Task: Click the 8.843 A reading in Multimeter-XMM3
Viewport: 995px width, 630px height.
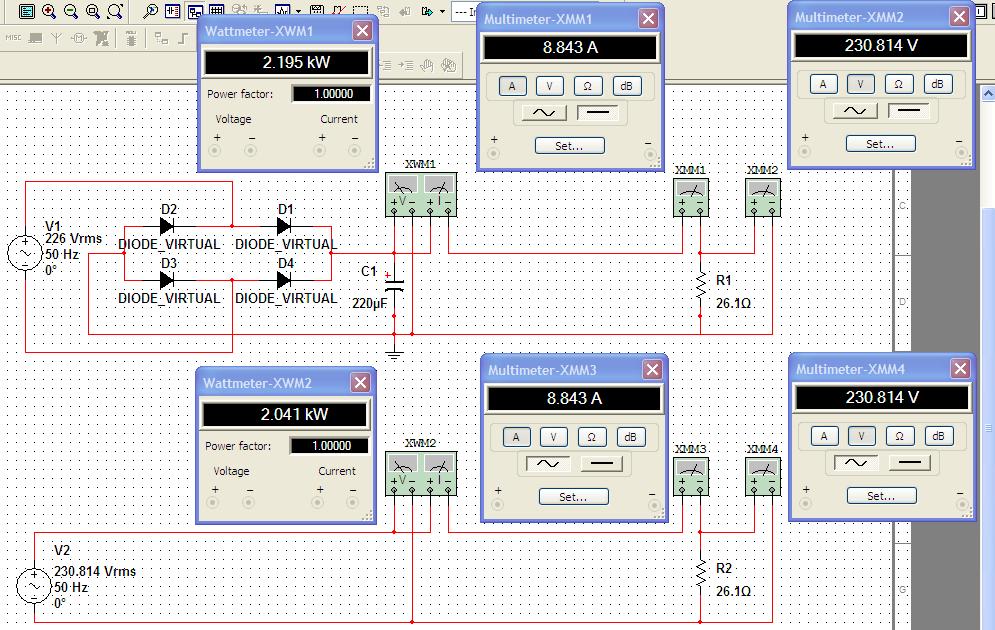Action: (x=574, y=398)
